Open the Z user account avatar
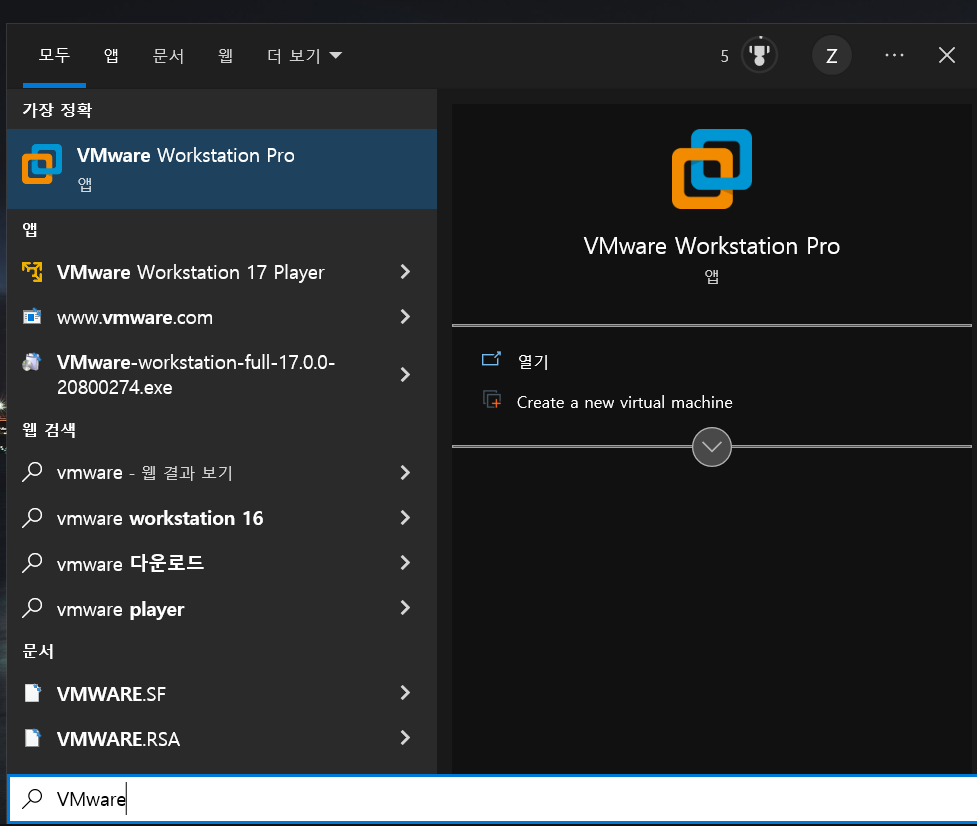Screen dimensions: 977x826 pyautogui.click(x=831, y=56)
